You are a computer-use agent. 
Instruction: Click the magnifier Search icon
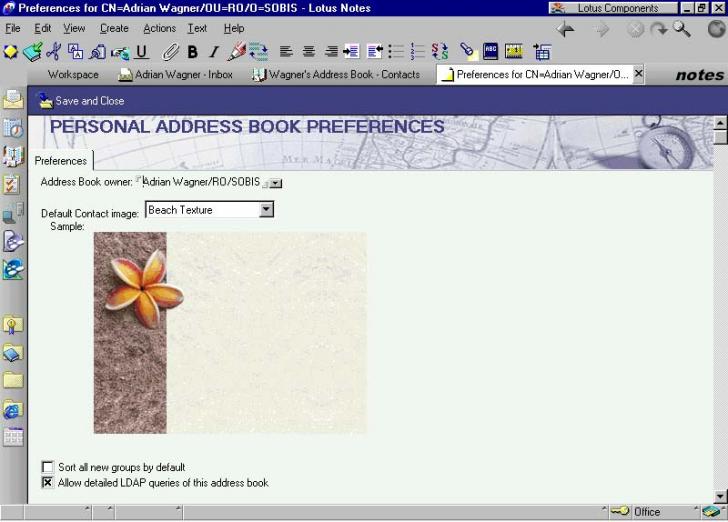[x=682, y=29]
